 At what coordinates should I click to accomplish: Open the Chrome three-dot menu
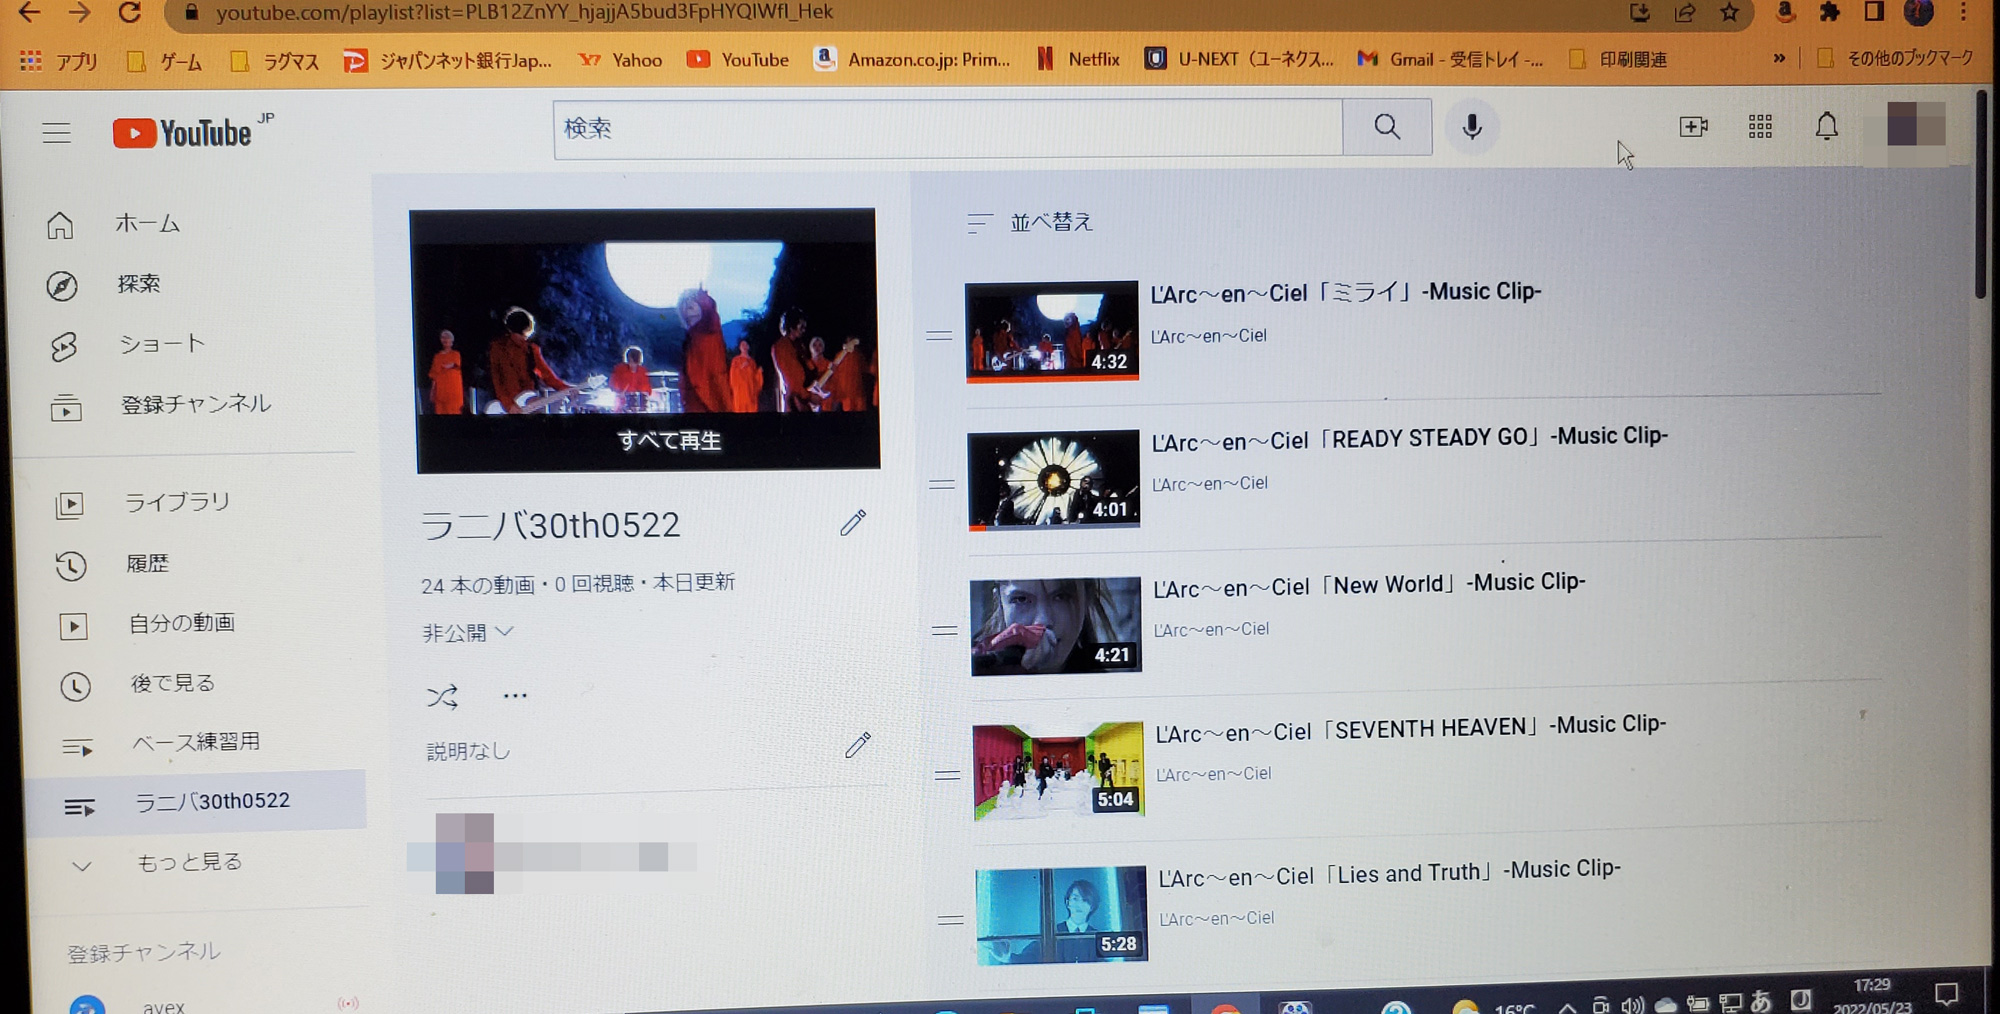tap(1964, 12)
